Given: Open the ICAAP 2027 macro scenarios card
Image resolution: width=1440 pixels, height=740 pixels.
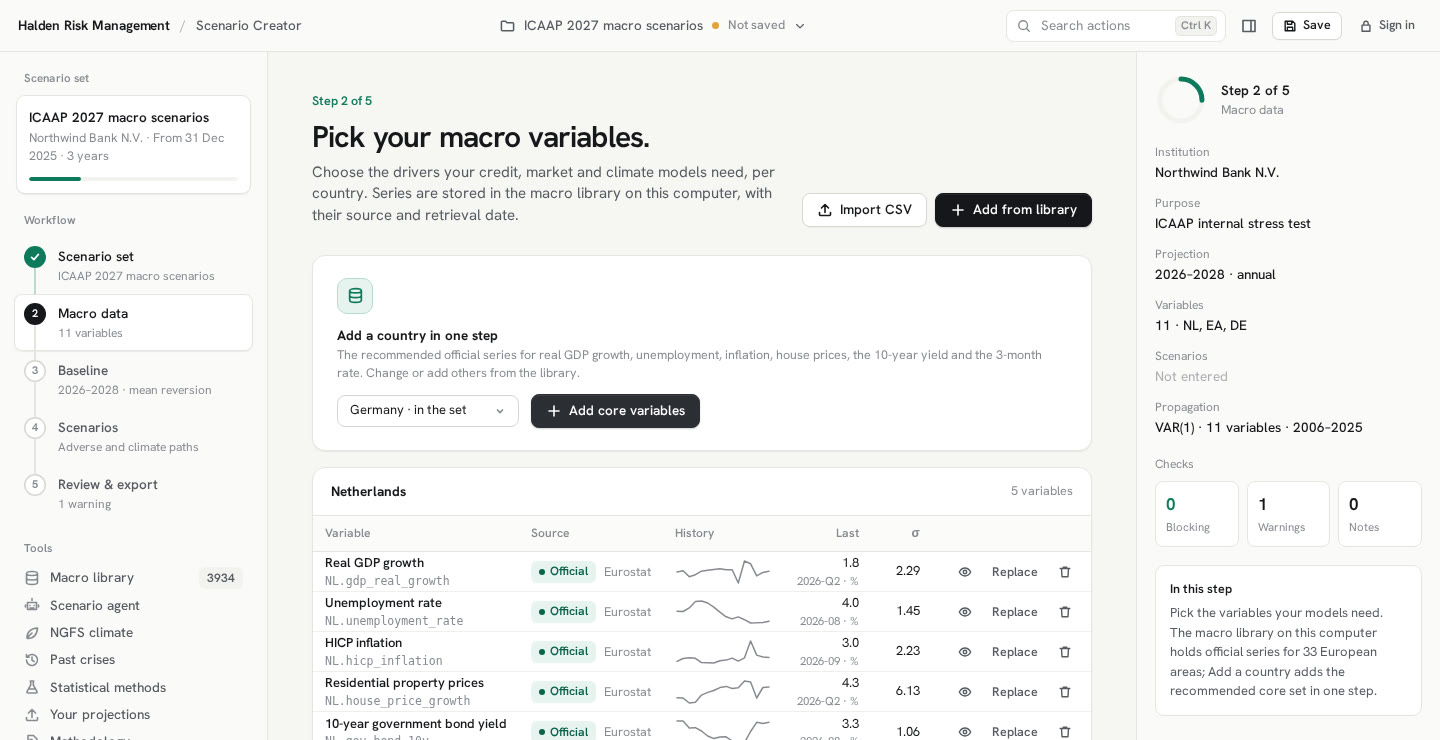Looking at the screenshot, I should (133, 144).
